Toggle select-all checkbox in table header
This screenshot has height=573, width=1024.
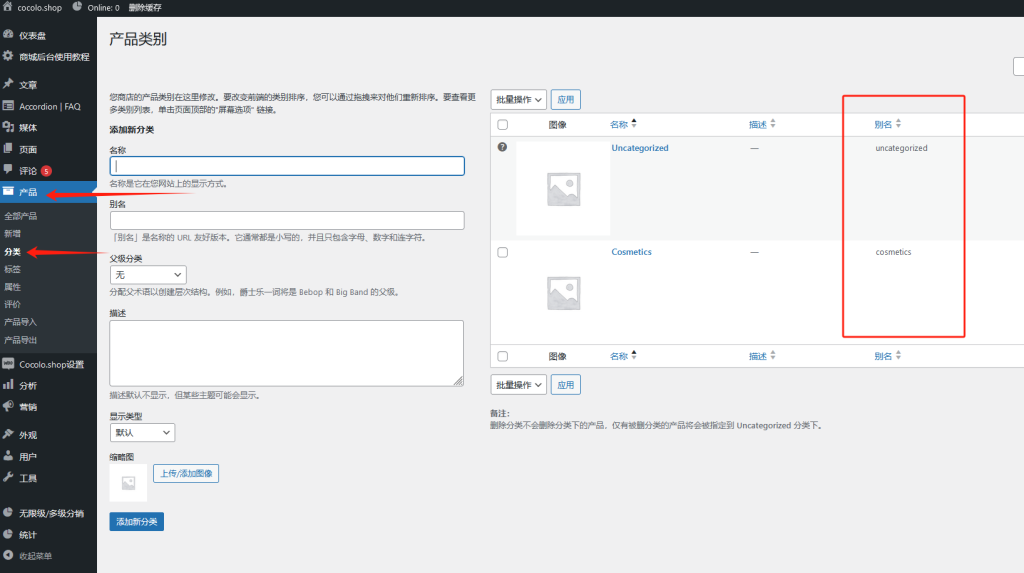point(502,125)
